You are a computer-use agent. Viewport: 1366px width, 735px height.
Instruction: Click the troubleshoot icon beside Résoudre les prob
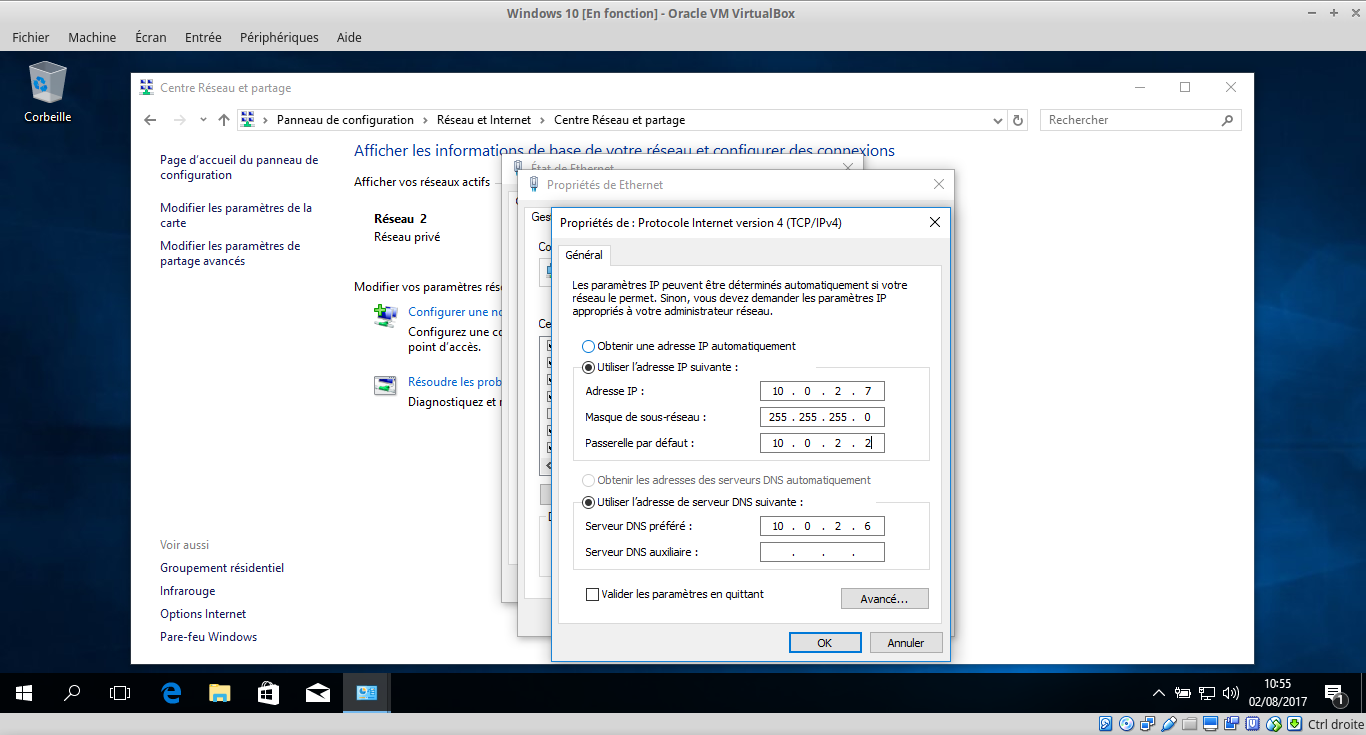coord(385,386)
